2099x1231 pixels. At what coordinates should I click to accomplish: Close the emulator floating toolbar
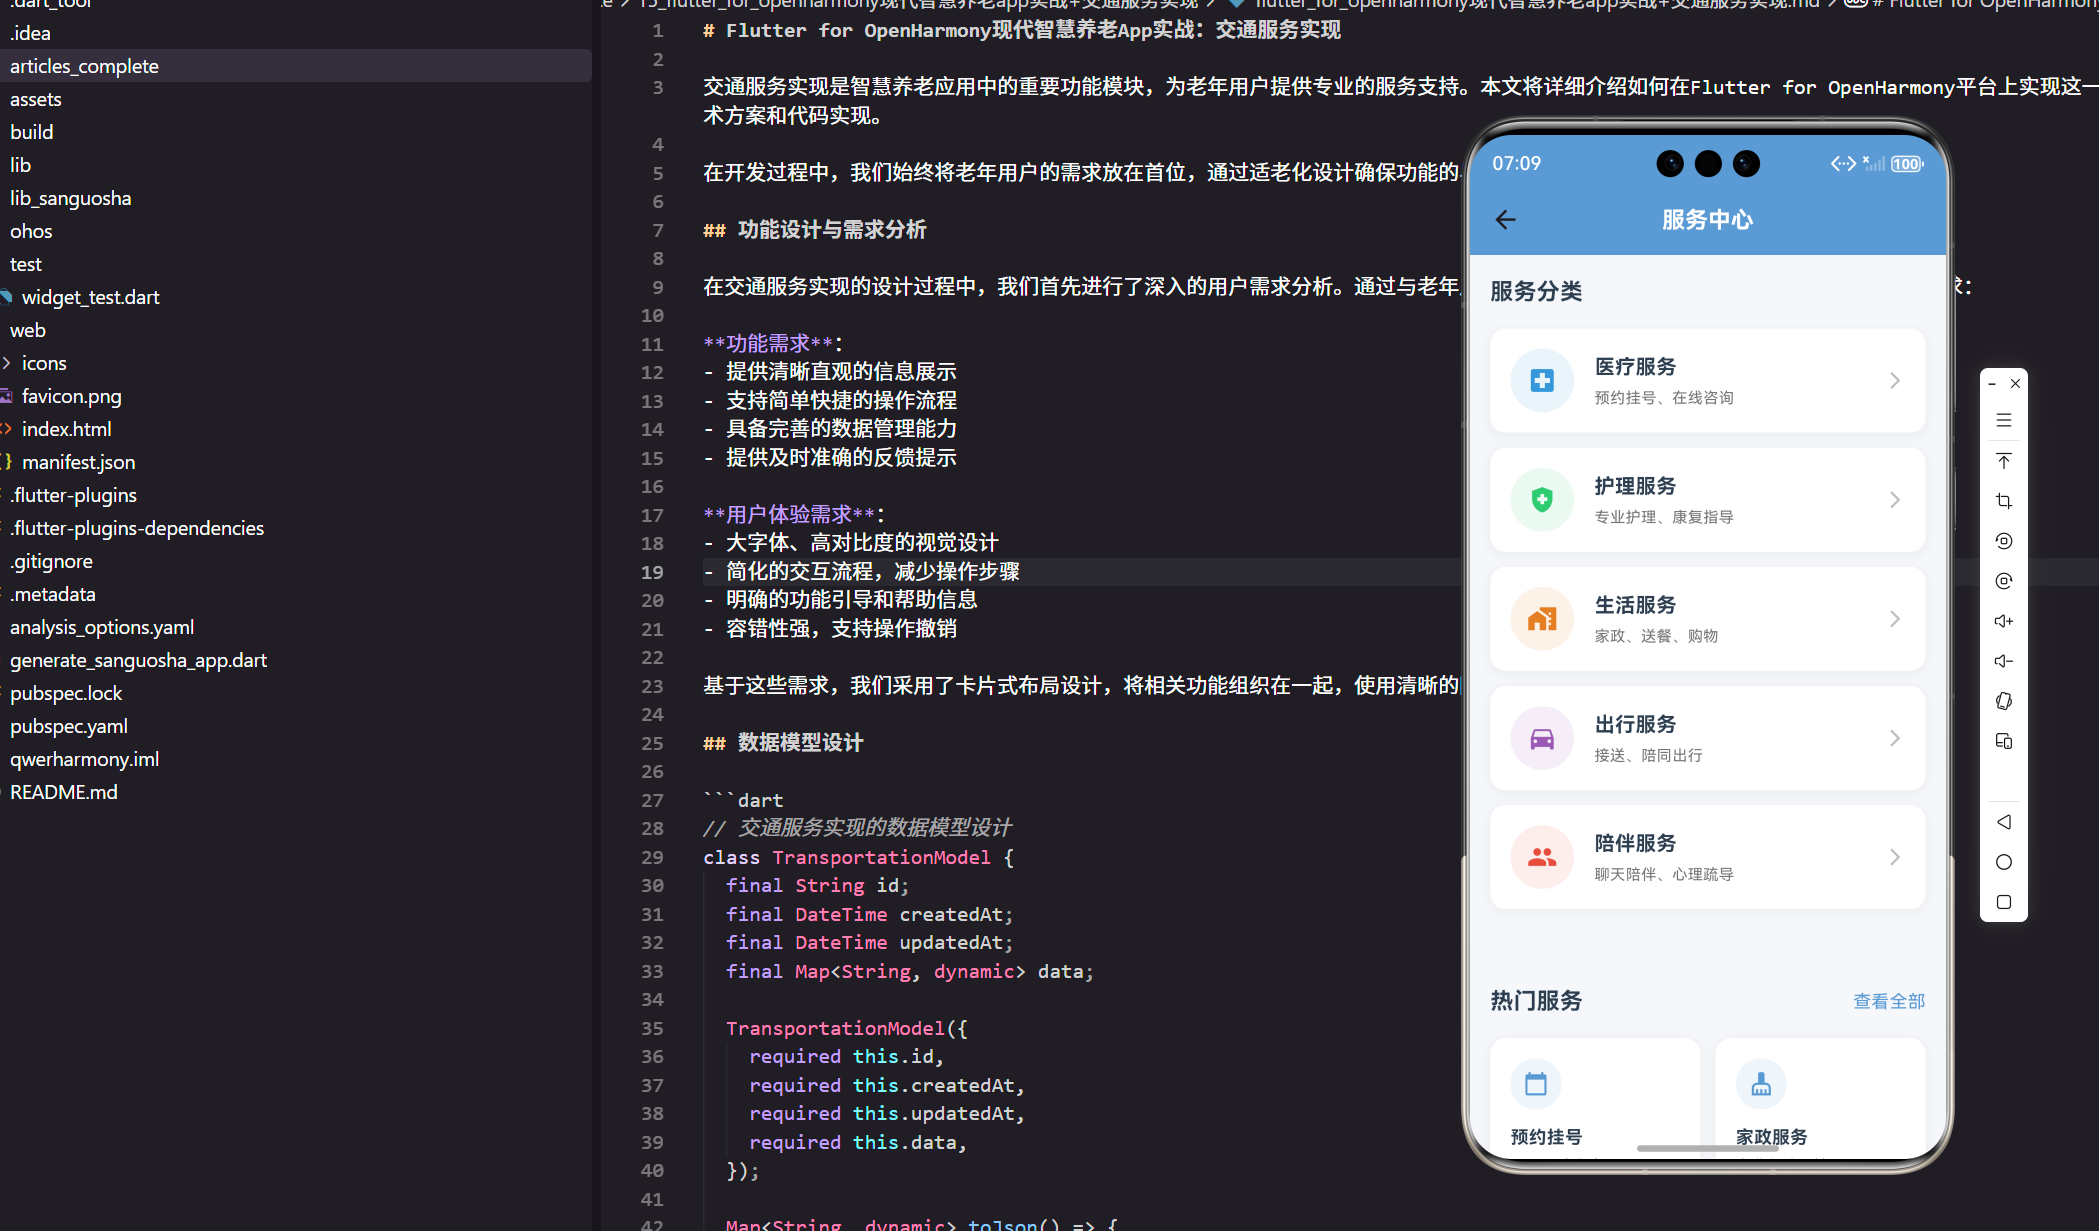tap(2015, 384)
